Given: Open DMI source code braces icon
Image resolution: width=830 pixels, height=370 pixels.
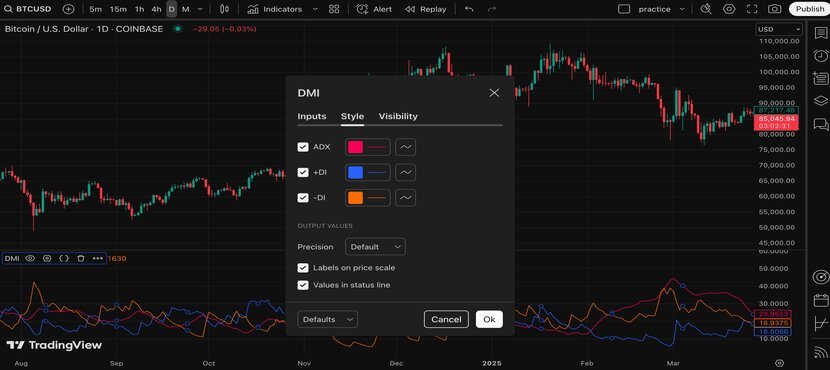Looking at the screenshot, I should point(64,258).
